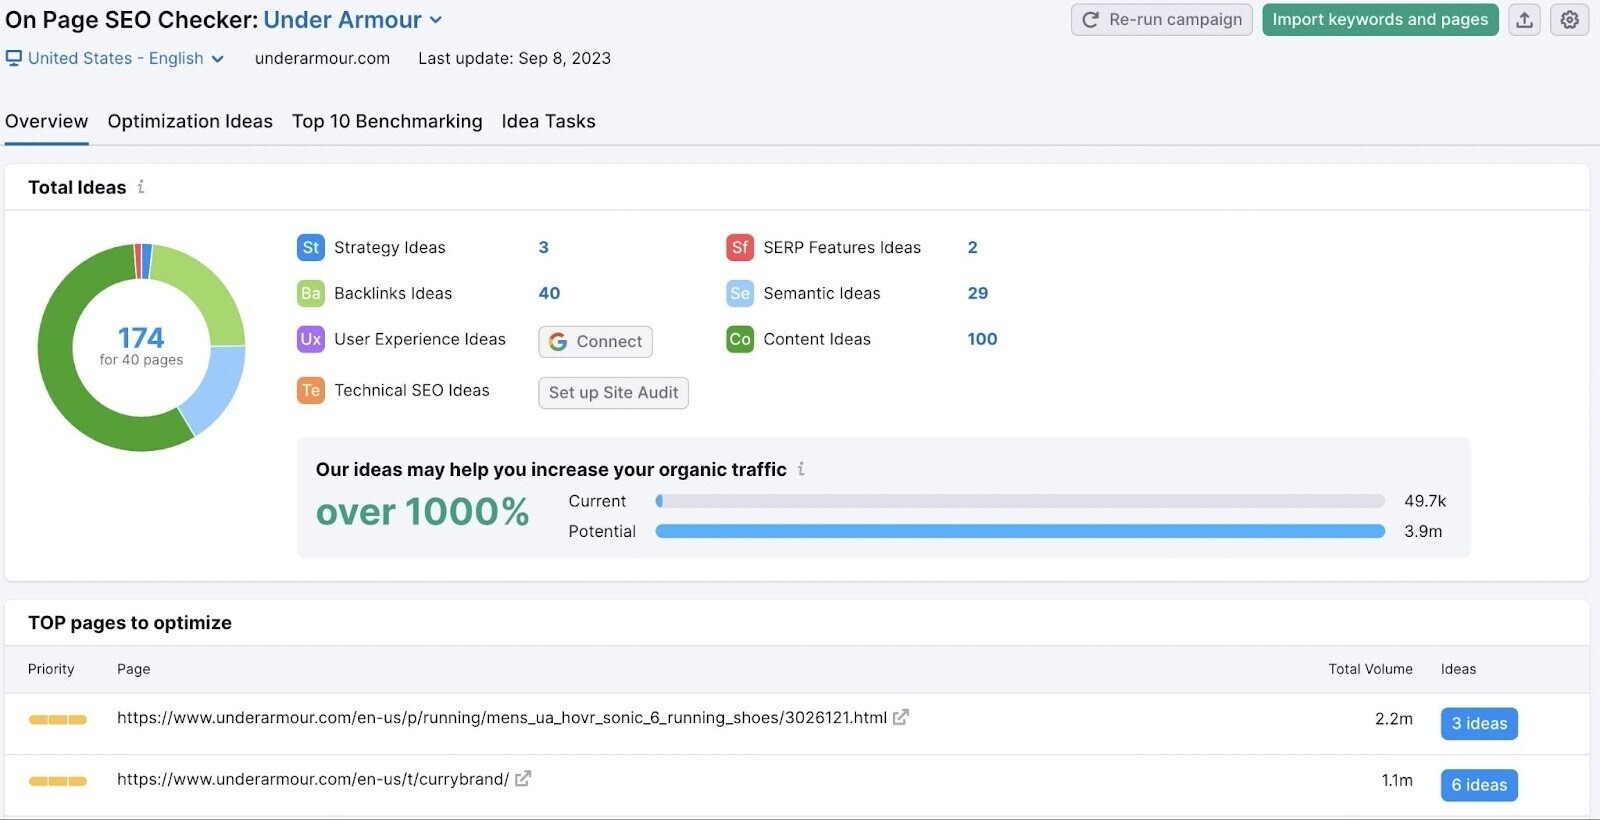
Task: Click the Set up Site Audit button
Action: coord(614,393)
